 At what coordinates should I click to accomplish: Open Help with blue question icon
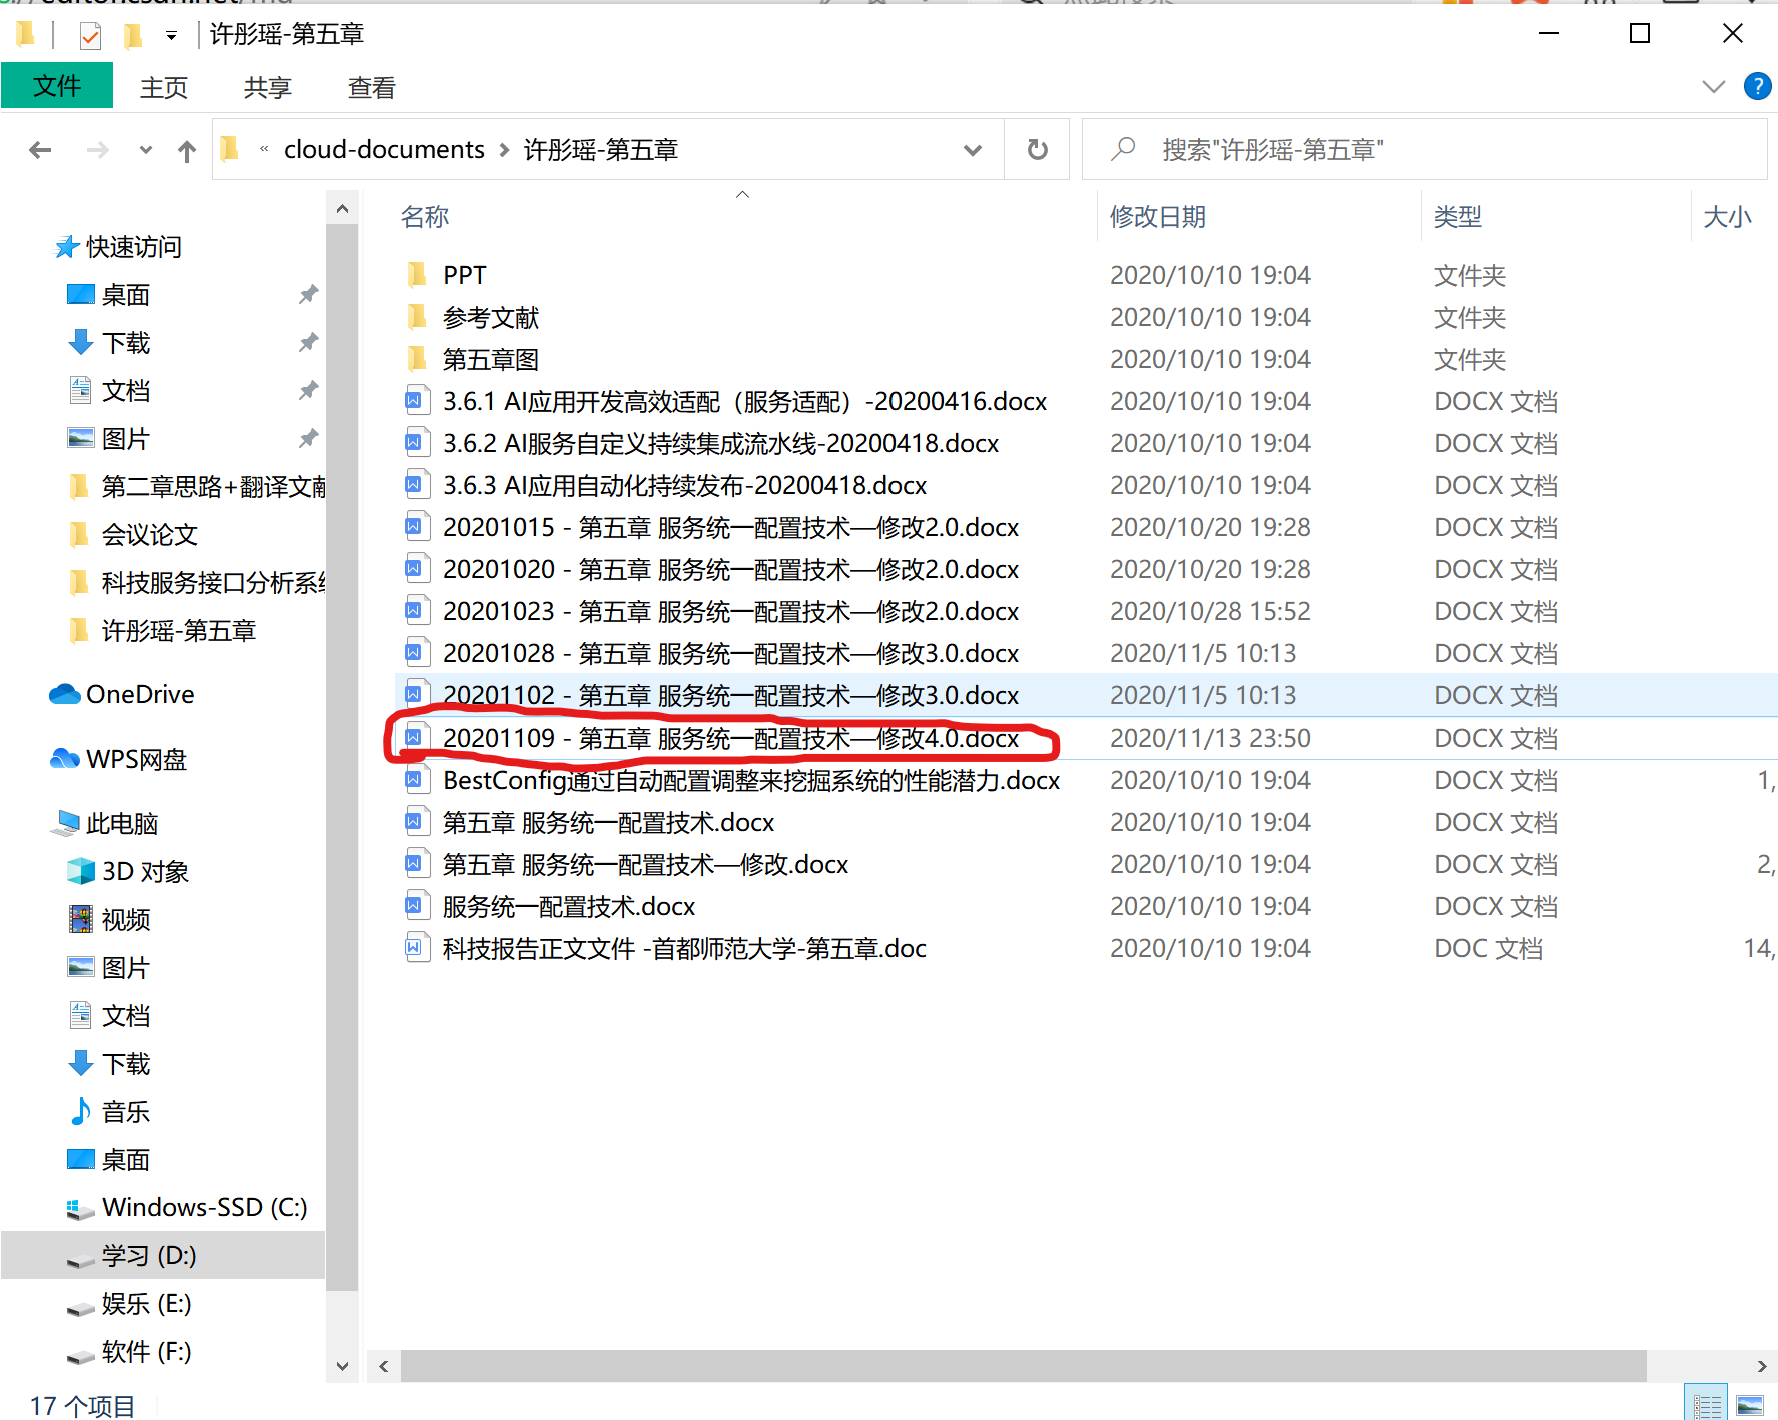[x=1757, y=86]
